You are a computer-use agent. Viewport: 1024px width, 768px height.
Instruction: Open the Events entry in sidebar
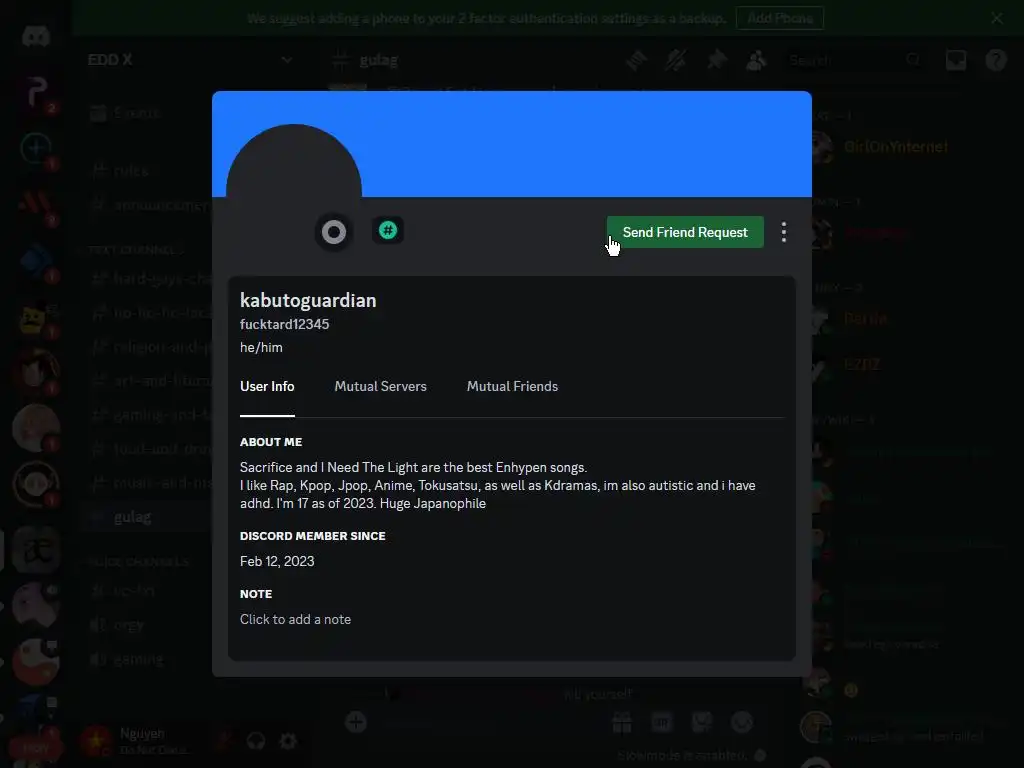(x=137, y=113)
